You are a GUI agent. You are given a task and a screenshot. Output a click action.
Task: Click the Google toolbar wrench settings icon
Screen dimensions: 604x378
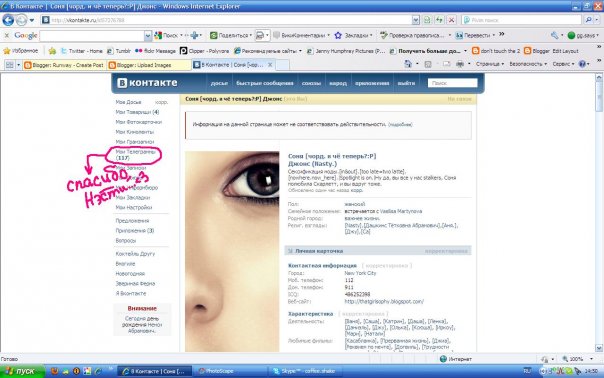[x=554, y=35]
